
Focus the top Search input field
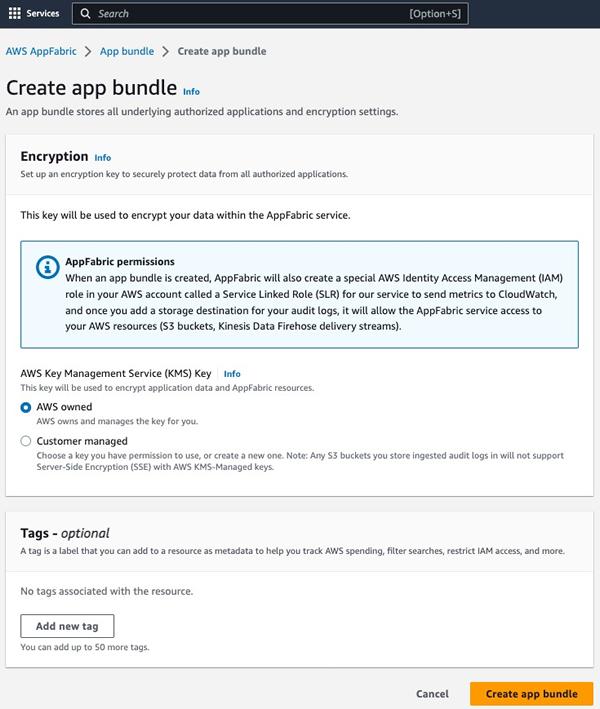click(250, 14)
